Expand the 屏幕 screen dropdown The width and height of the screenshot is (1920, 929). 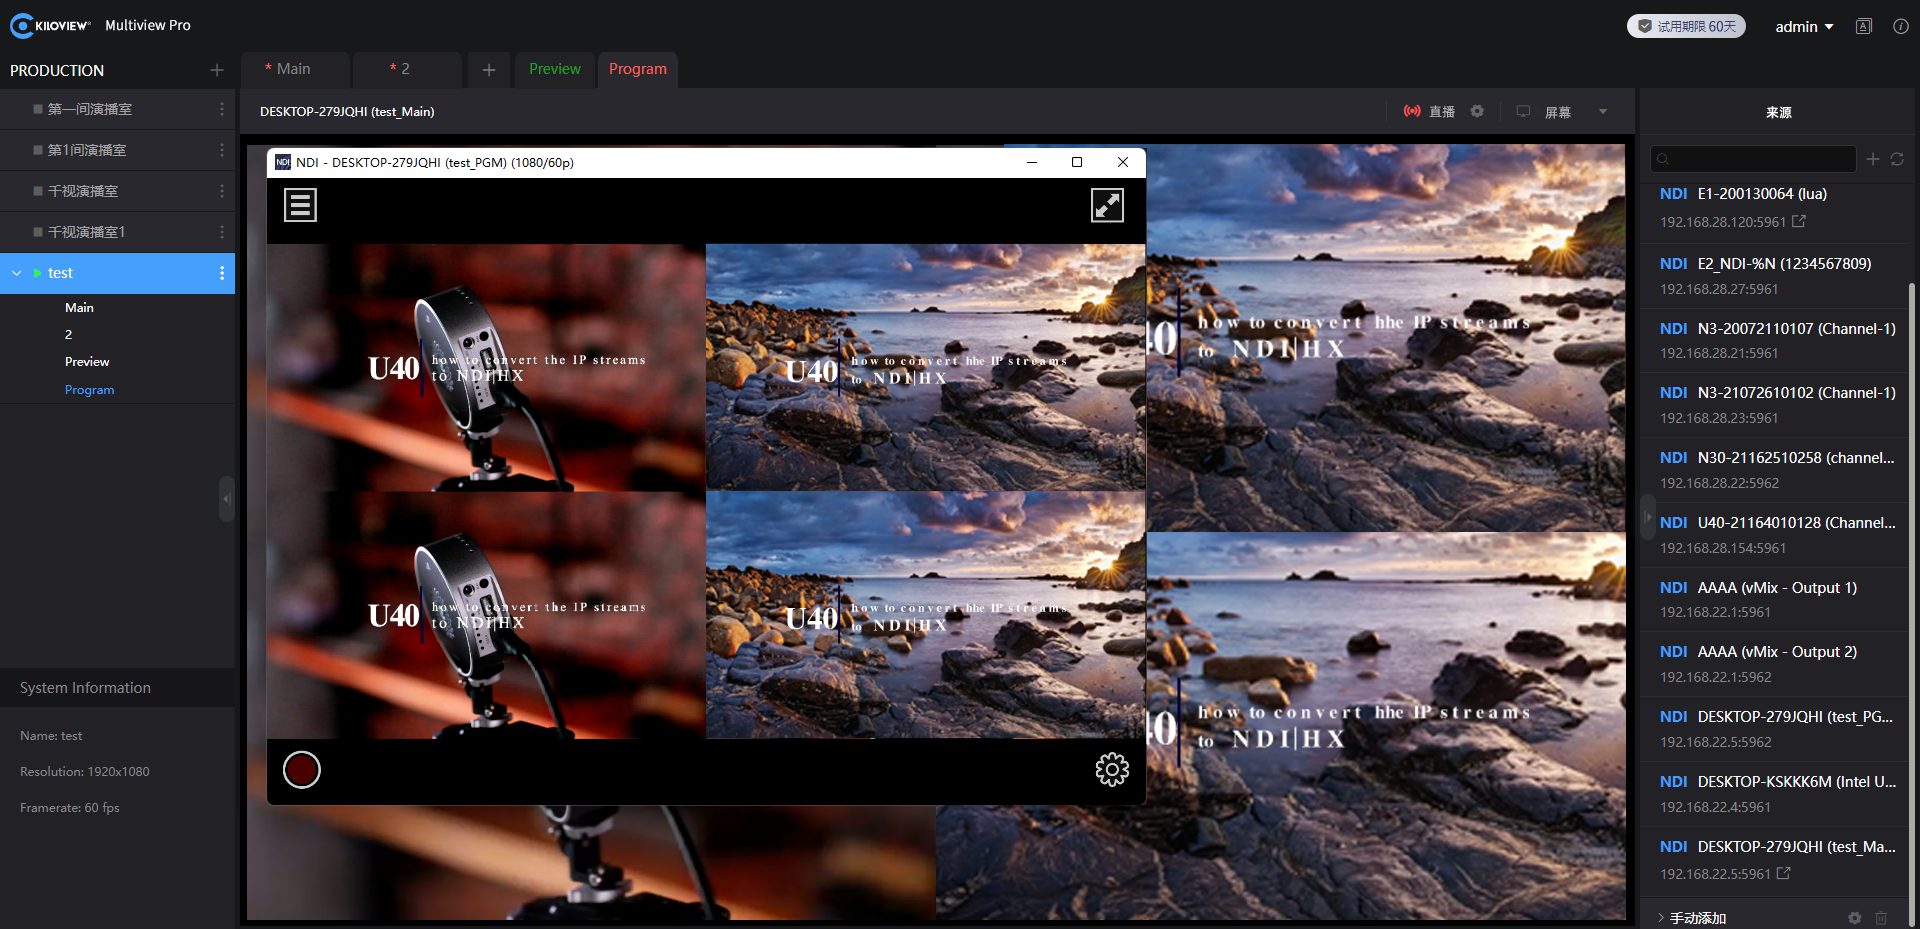[x=1603, y=111]
